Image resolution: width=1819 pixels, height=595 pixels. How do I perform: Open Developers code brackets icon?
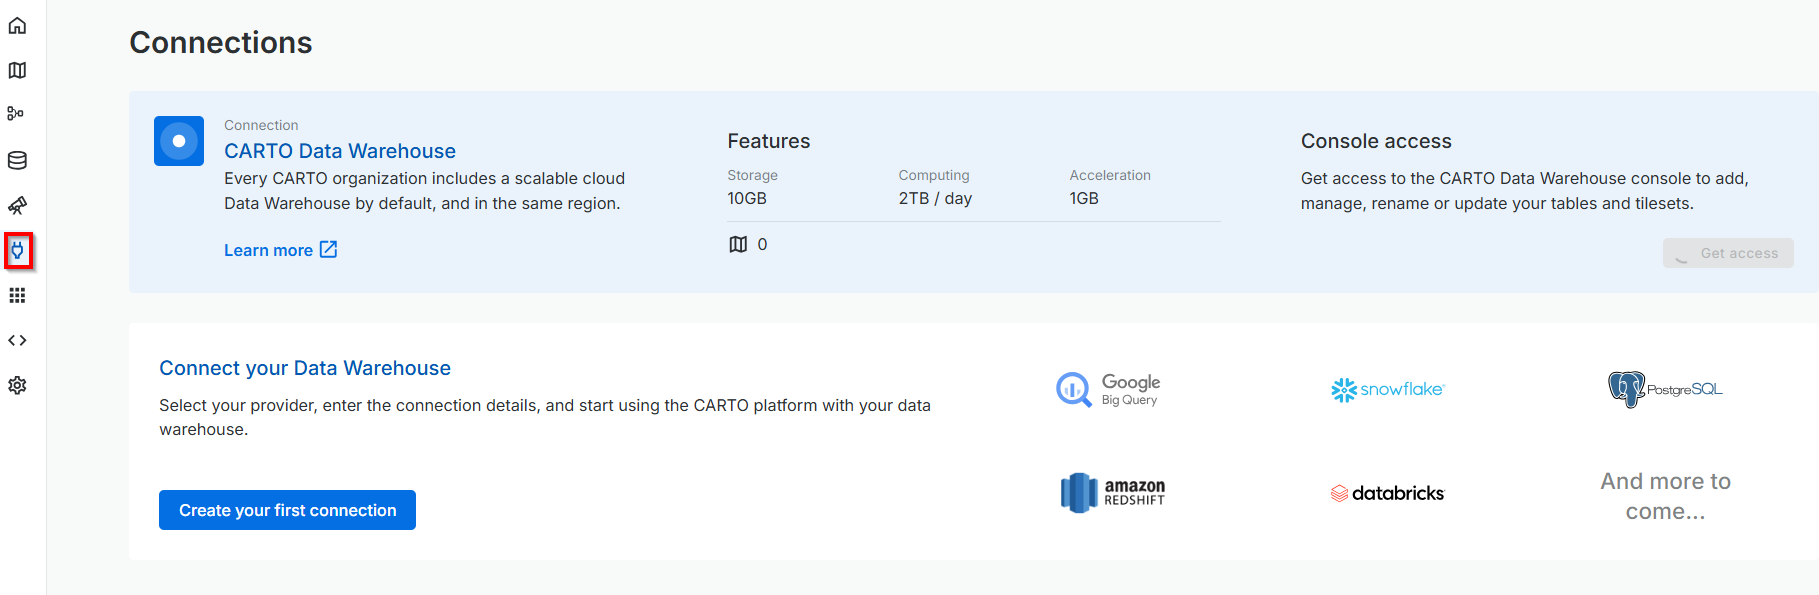pos(17,340)
